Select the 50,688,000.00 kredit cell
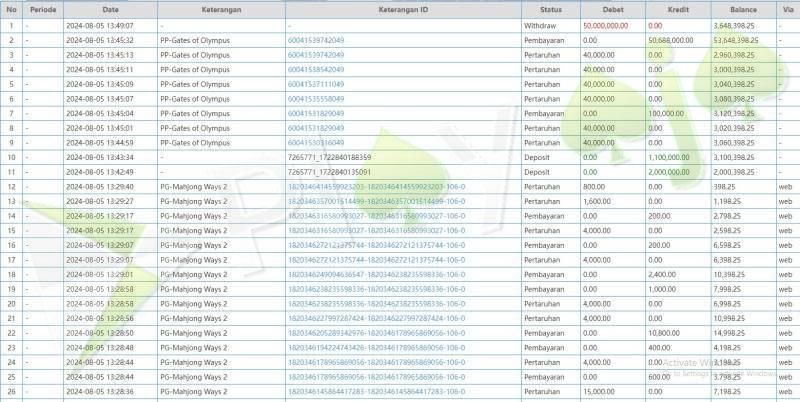Screen dimensions: 800x402 point(671,40)
